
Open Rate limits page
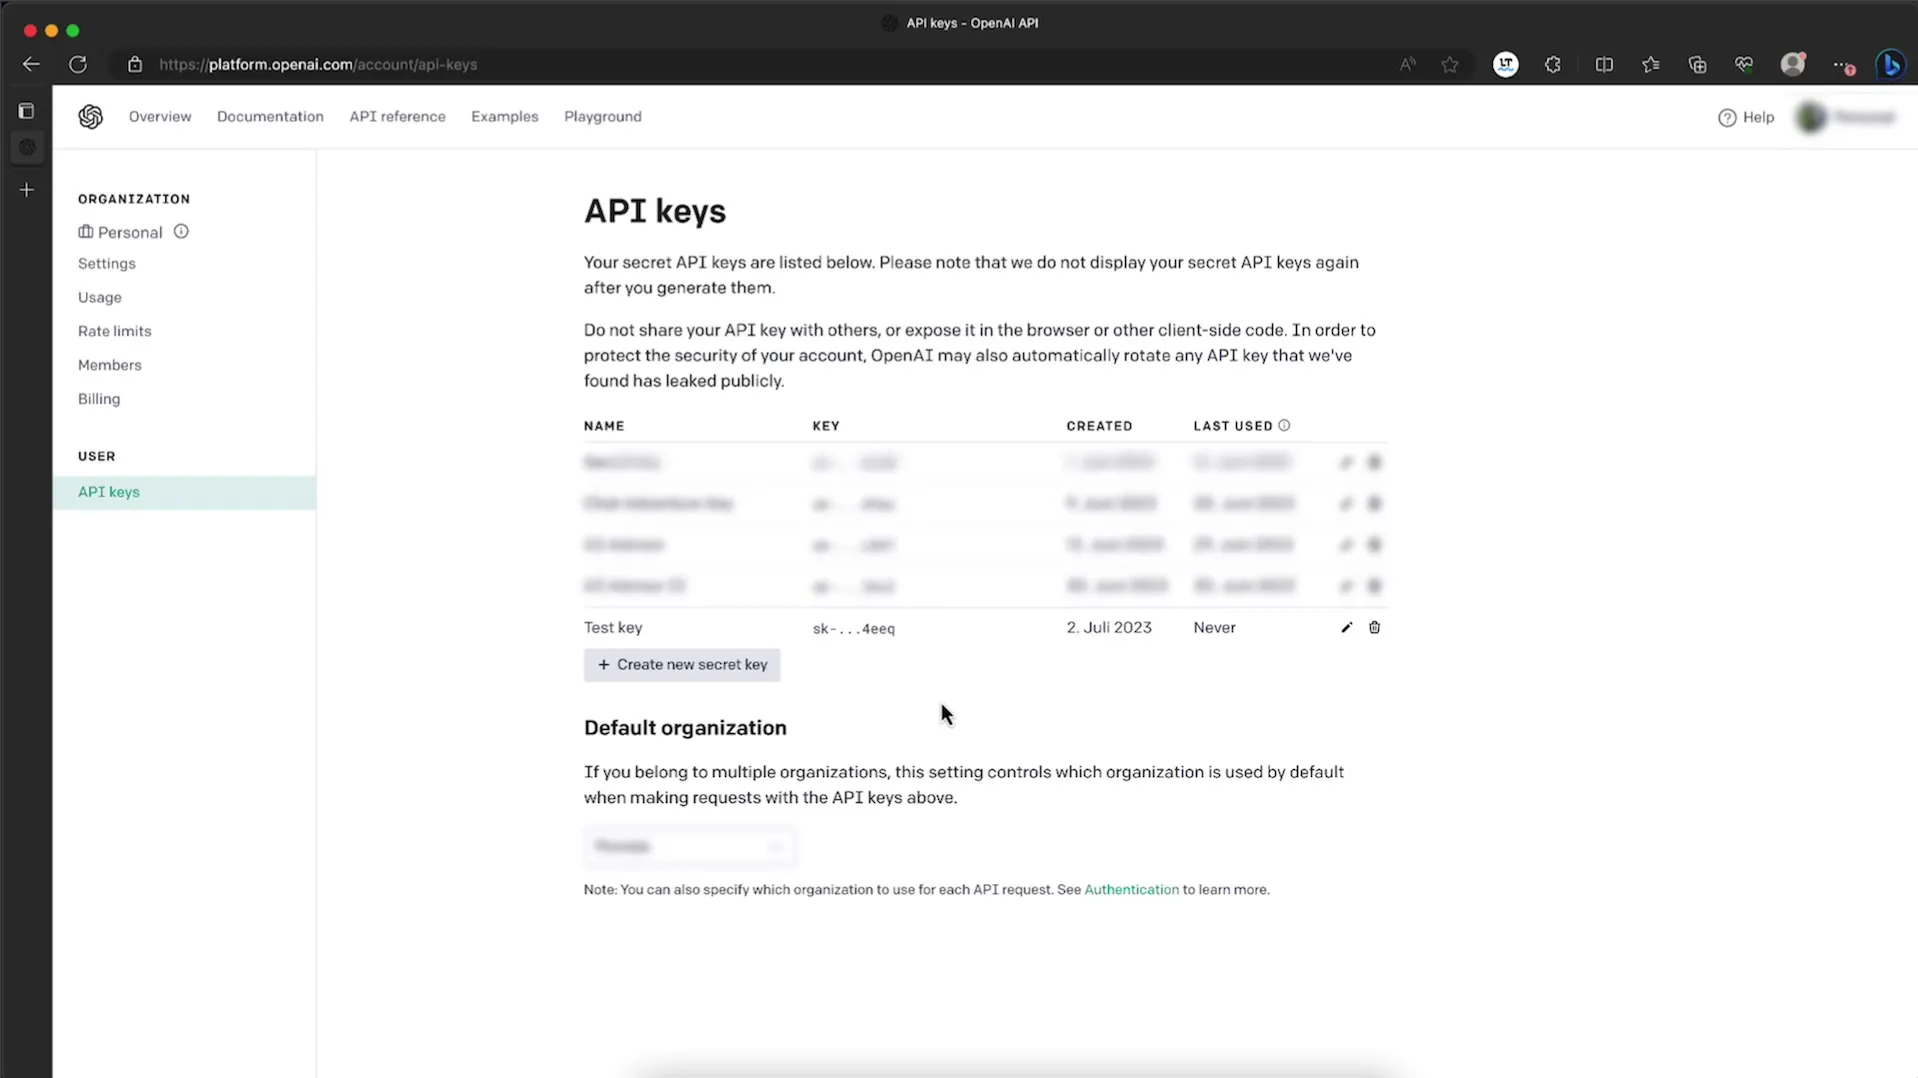(115, 331)
